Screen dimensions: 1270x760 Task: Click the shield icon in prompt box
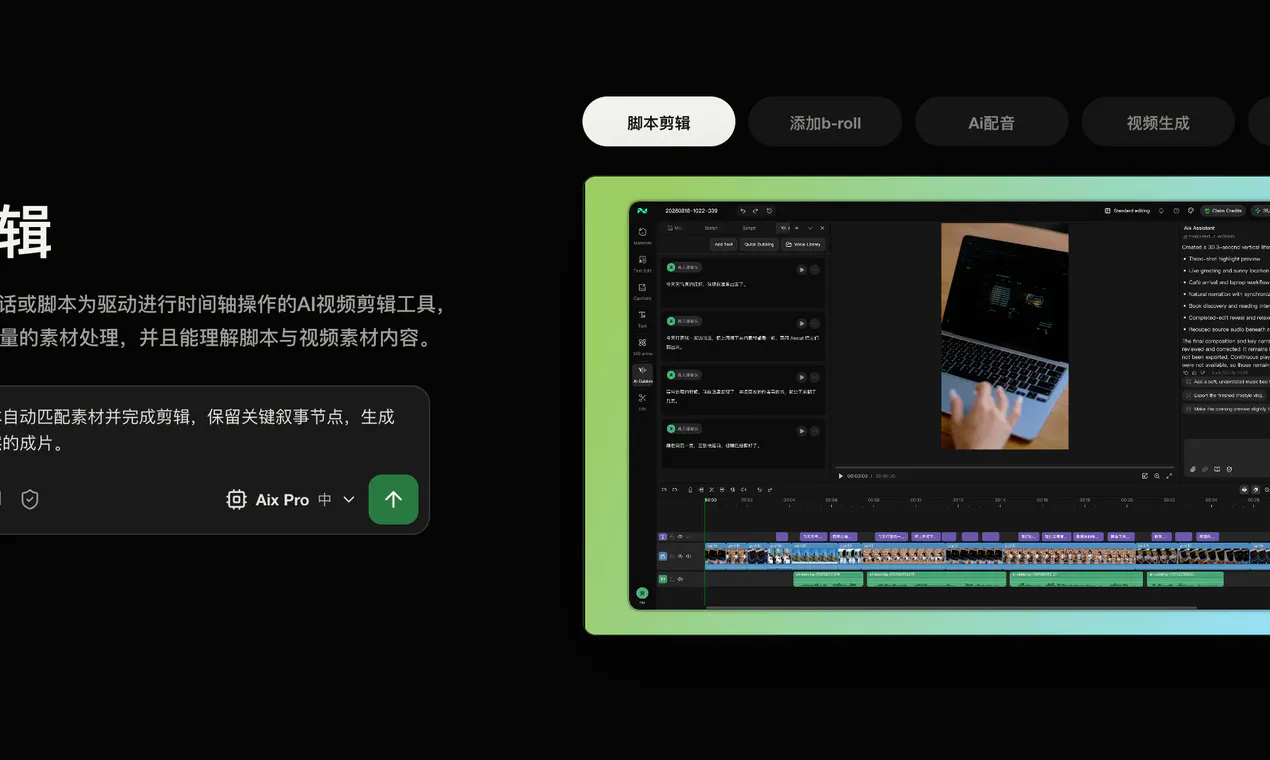point(30,499)
